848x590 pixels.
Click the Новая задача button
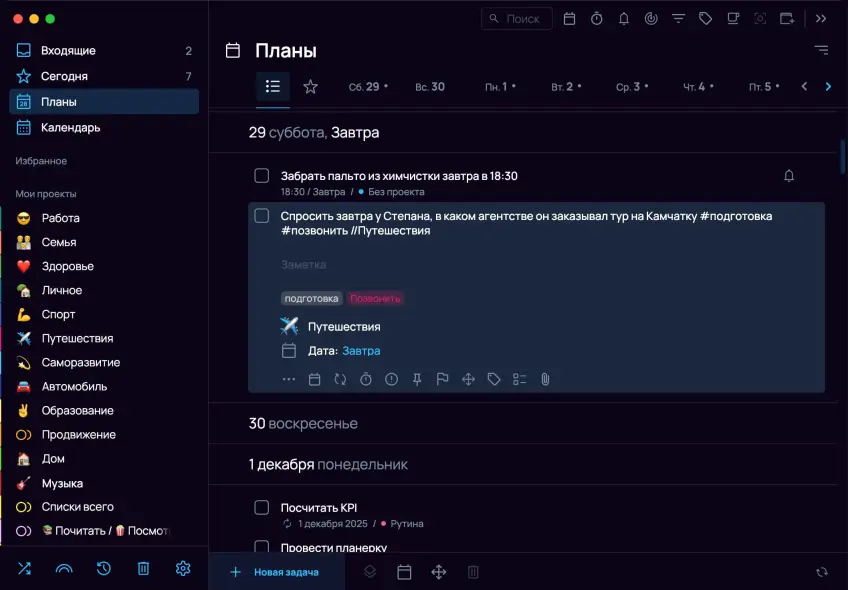(275, 572)
